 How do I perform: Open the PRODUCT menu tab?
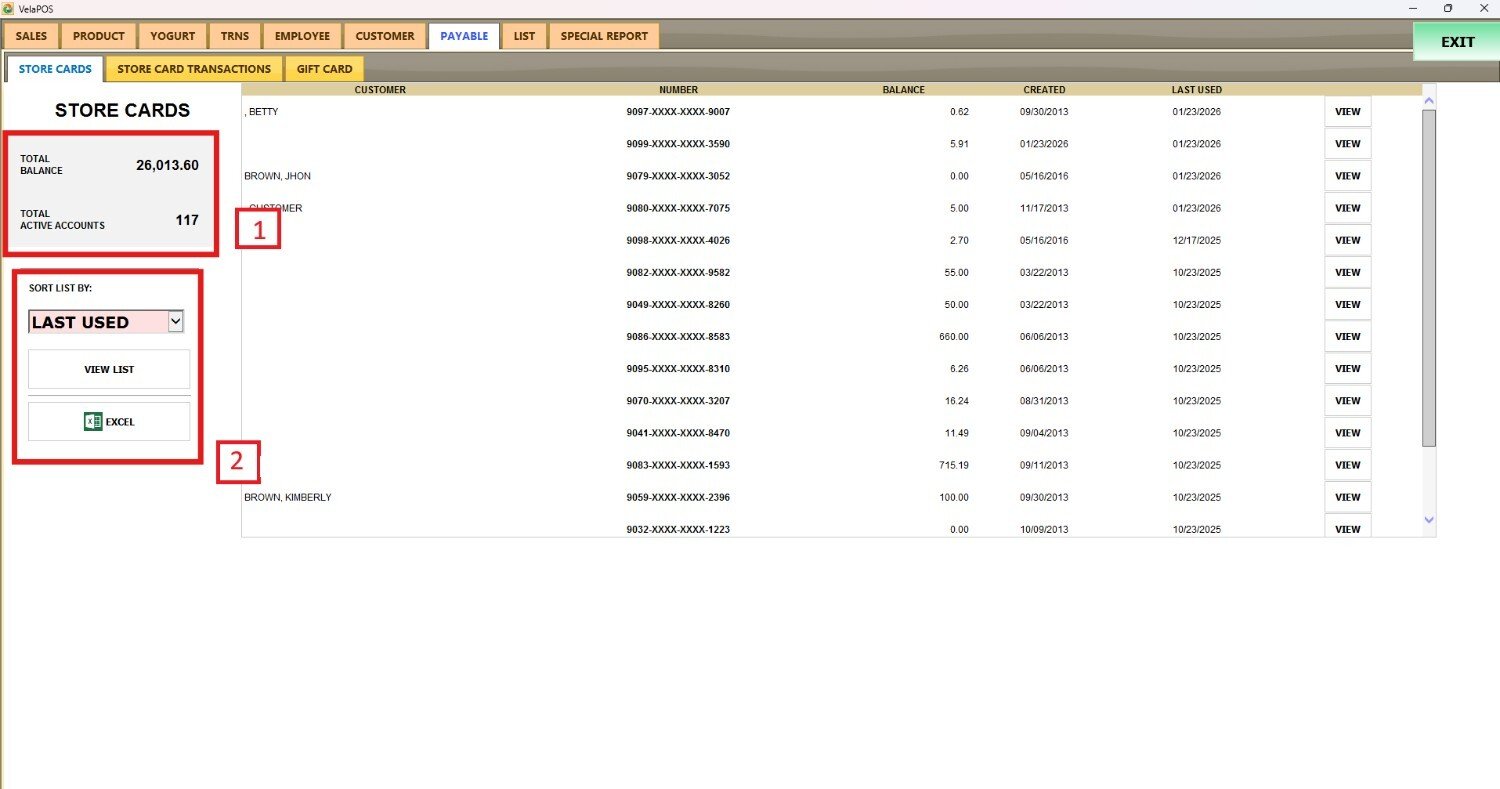pyautogui.click(x=99, y=36)
